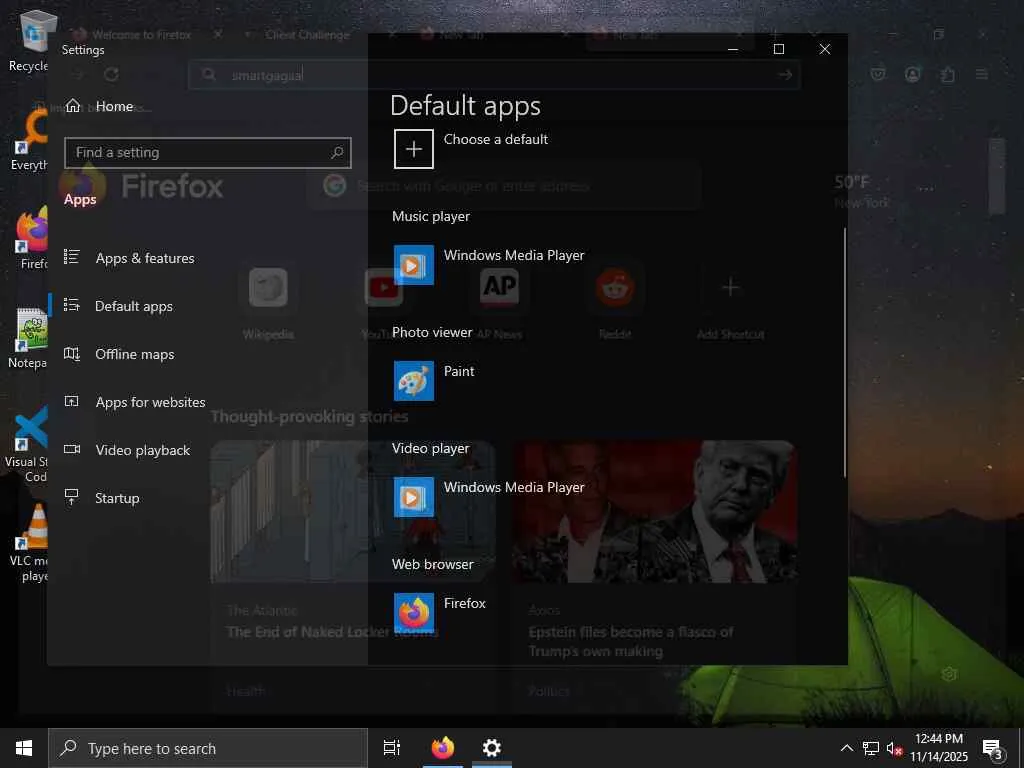
Task: Click the plus icon to choose a default
Action: 413,149
